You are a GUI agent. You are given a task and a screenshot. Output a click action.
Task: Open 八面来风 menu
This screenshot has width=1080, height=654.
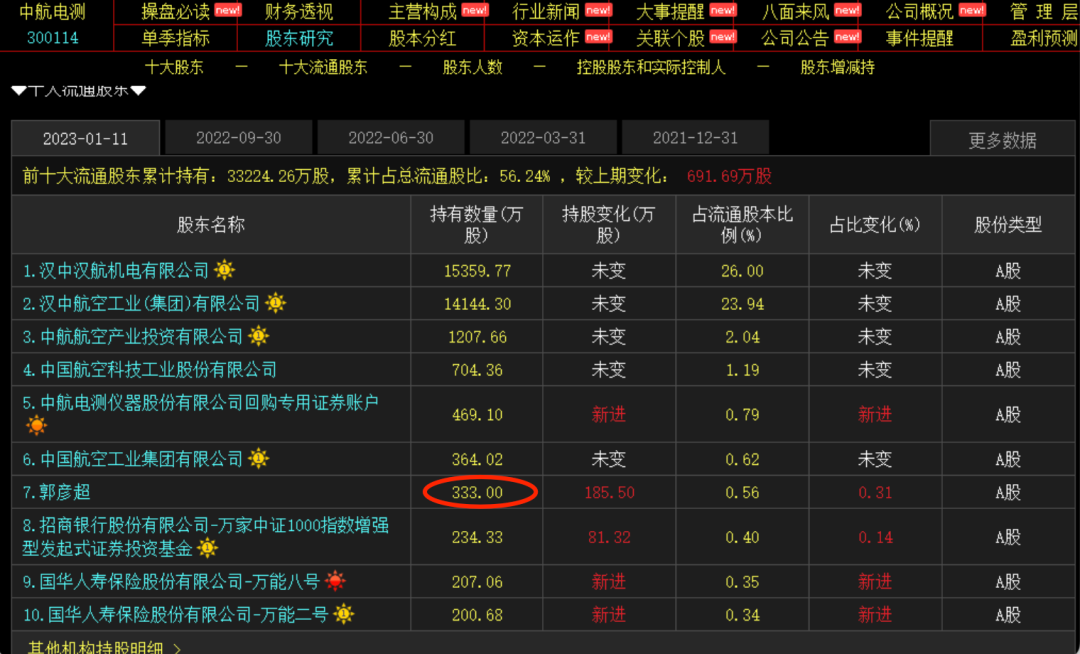[796, 12]
